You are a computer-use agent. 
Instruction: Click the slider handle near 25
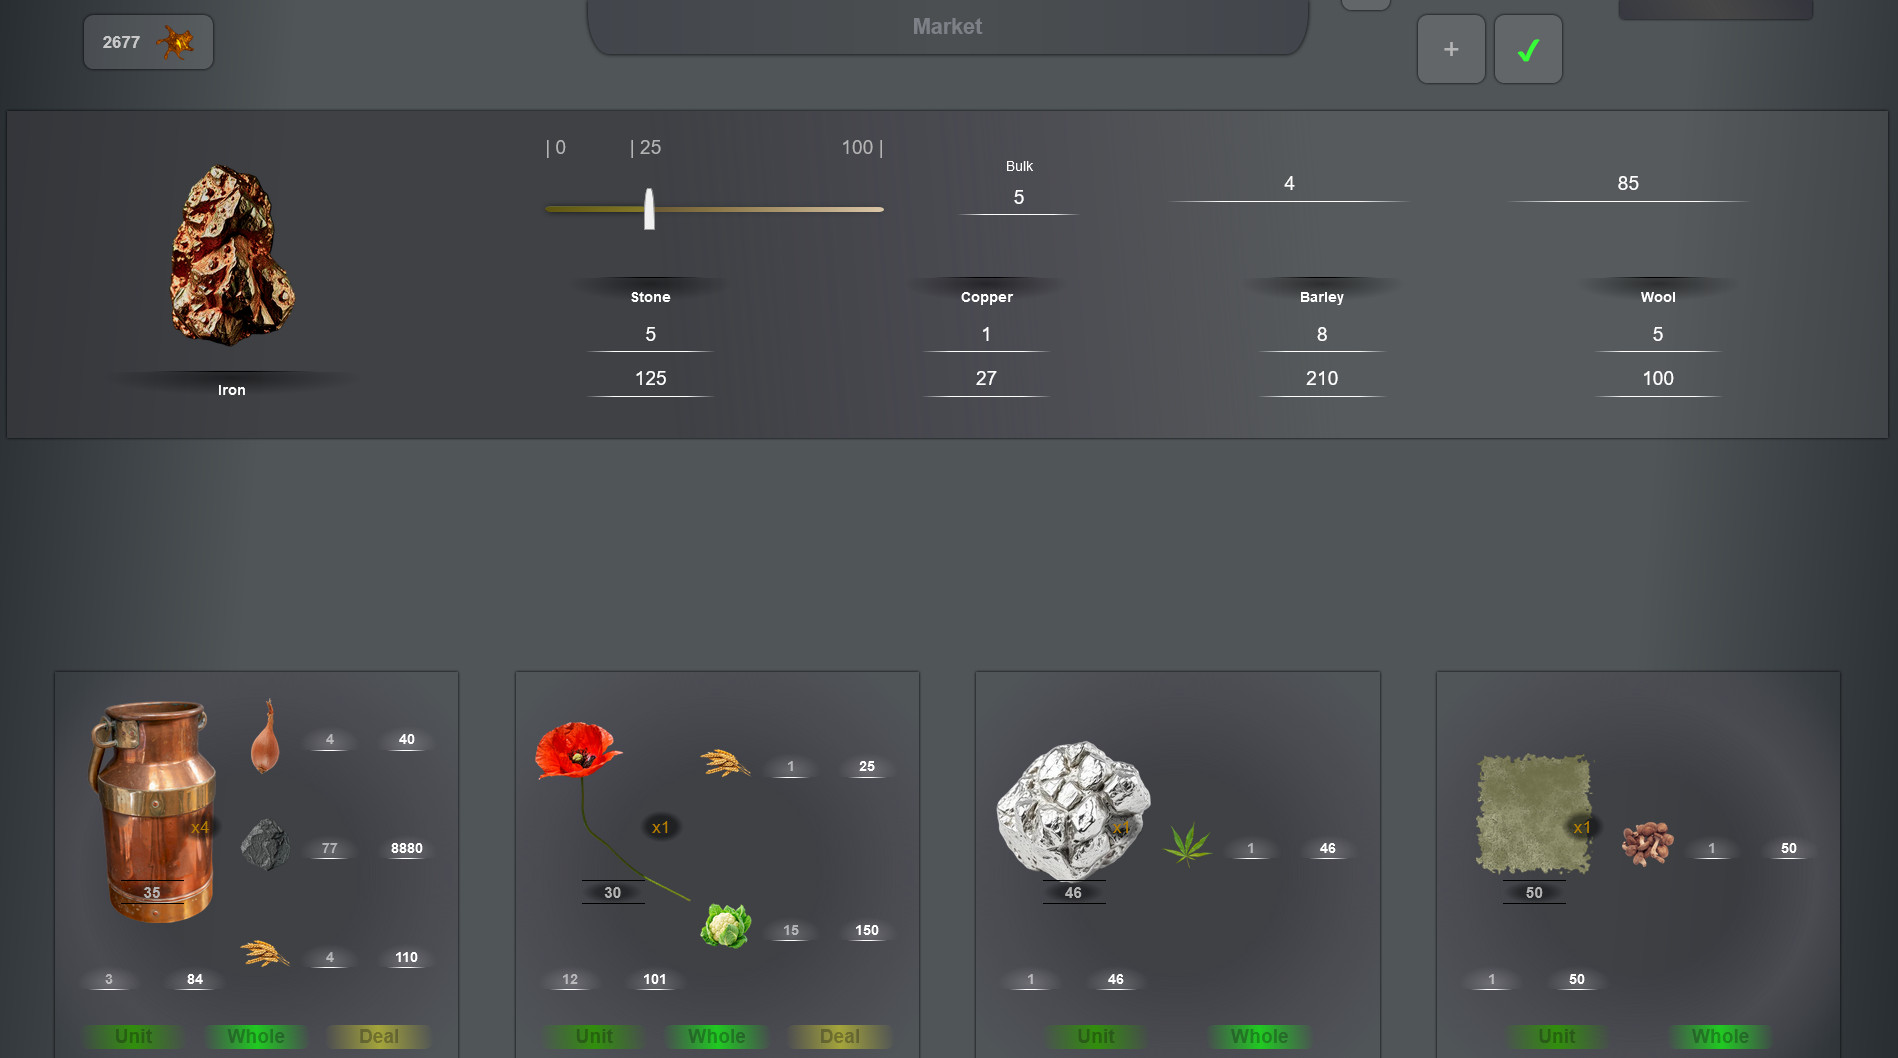click(x=649, y=209)
